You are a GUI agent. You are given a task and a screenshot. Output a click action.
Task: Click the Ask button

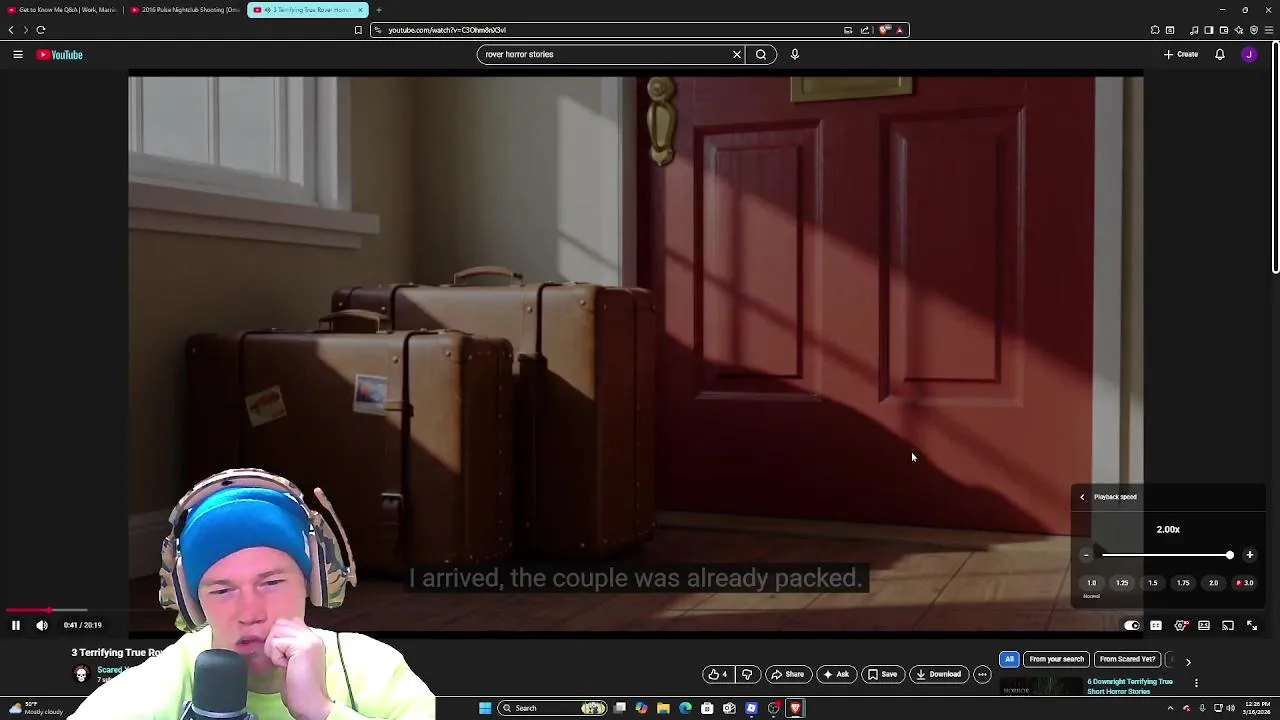(836, 674)
